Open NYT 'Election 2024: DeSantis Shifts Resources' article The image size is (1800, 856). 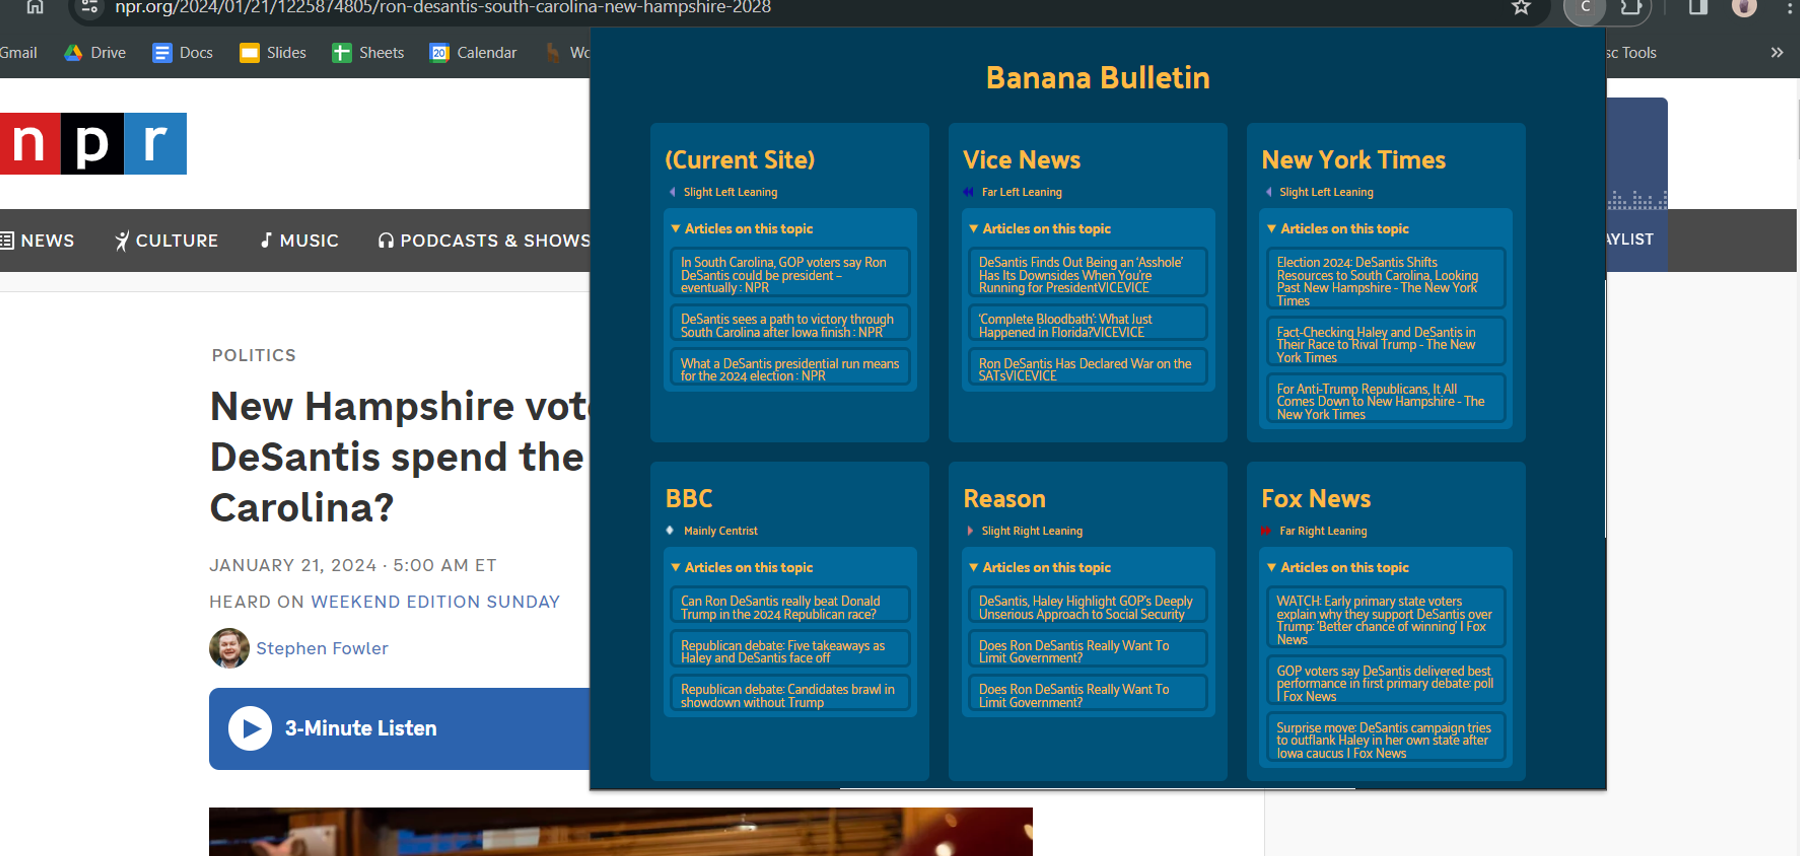(1386, 280)
